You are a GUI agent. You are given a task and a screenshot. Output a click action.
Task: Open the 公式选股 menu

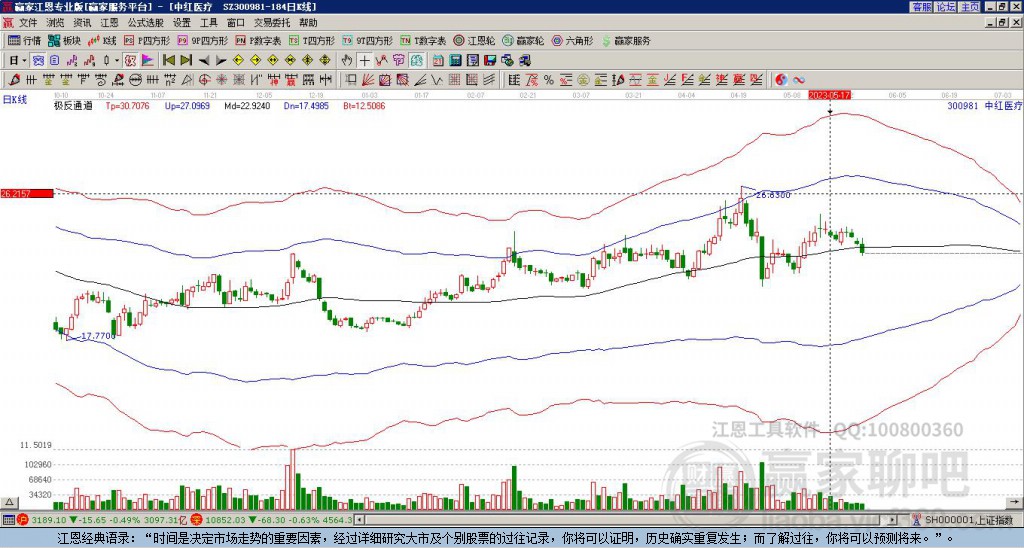146,23
